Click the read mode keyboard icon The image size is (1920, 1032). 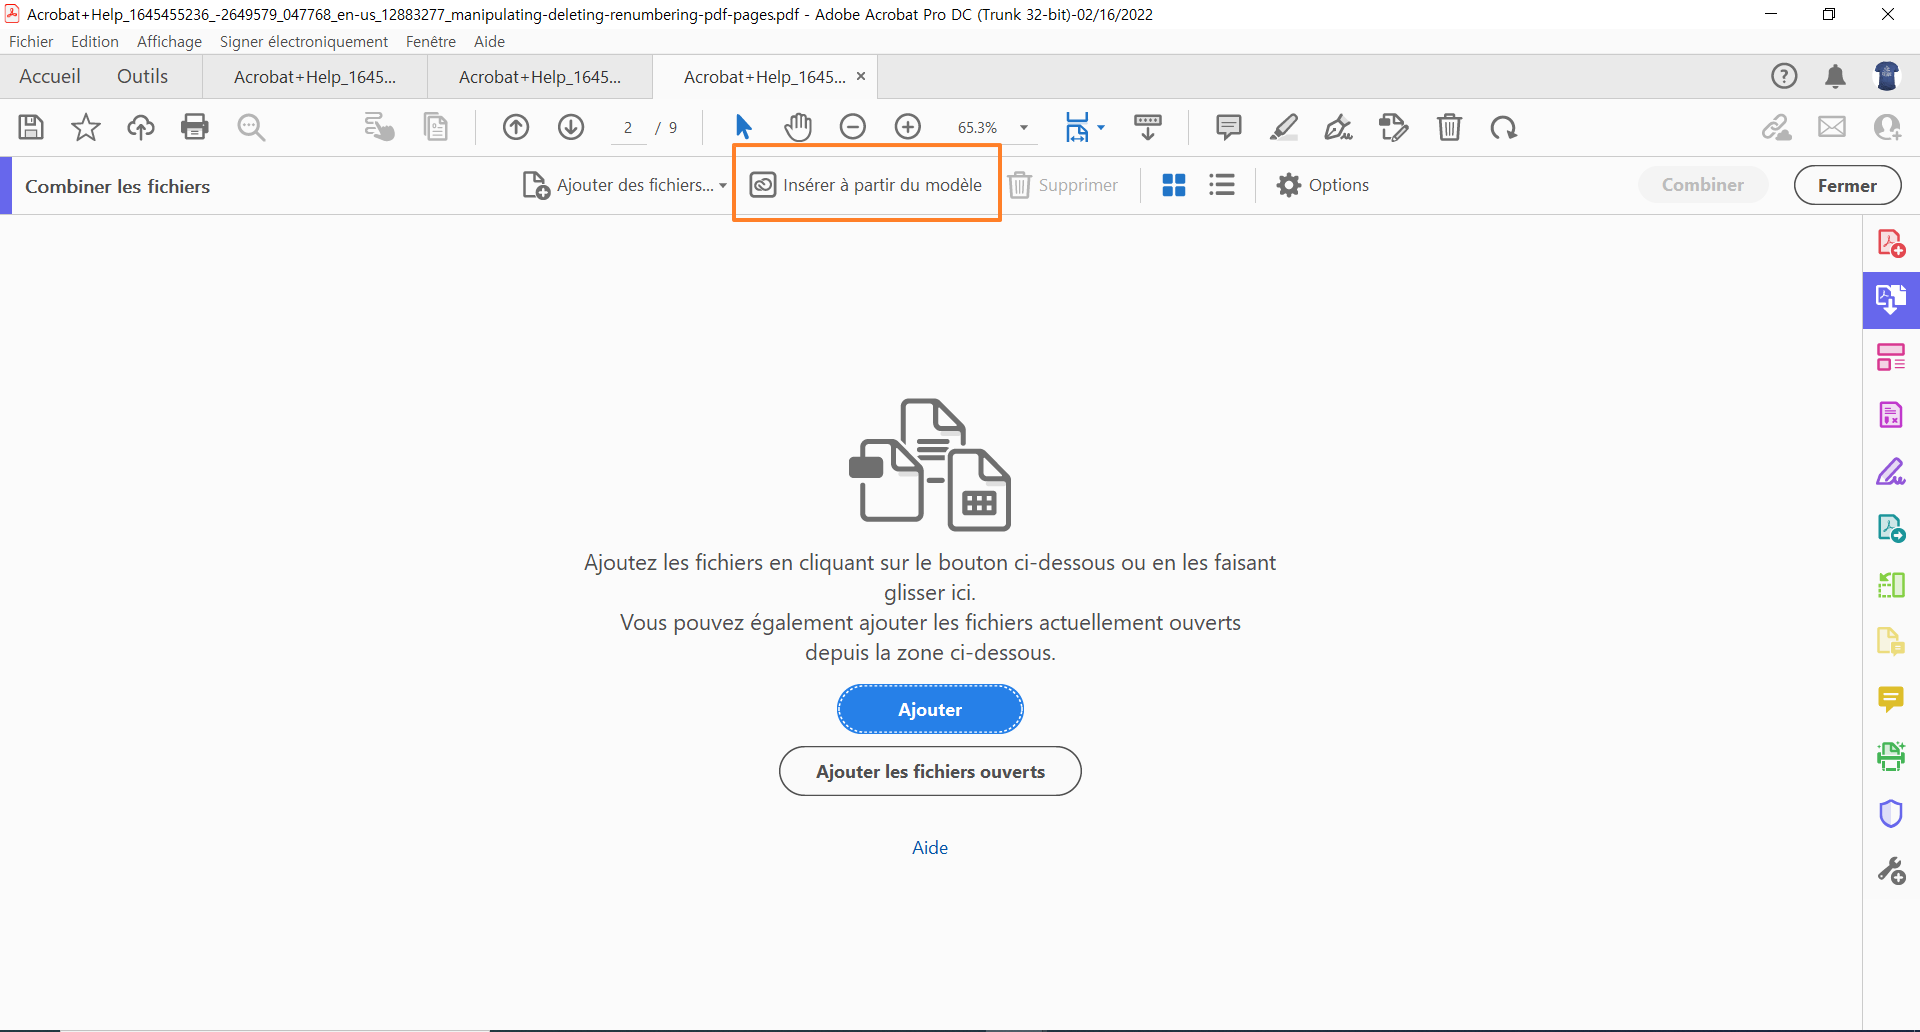[x=1148, y=127]
